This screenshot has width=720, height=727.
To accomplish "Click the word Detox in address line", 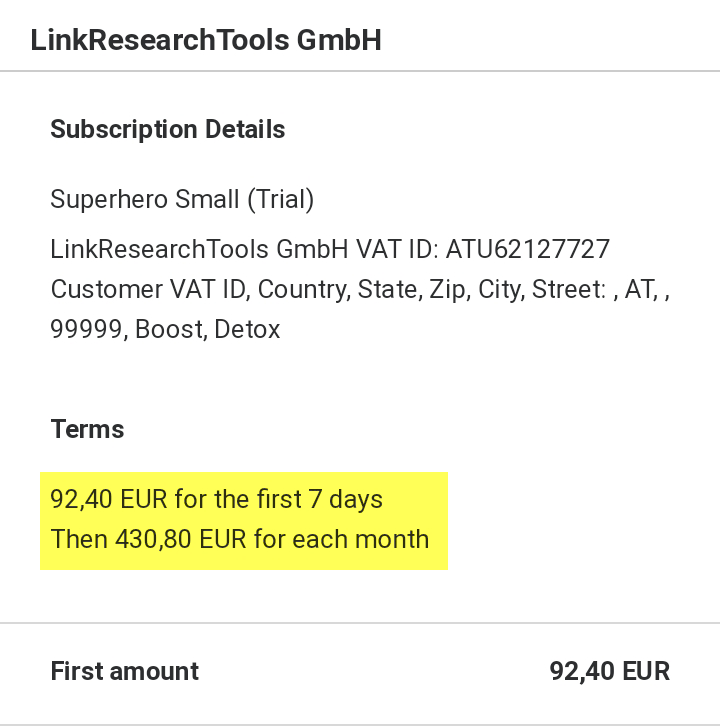I will pyautogui.click(x=247, y=330).
